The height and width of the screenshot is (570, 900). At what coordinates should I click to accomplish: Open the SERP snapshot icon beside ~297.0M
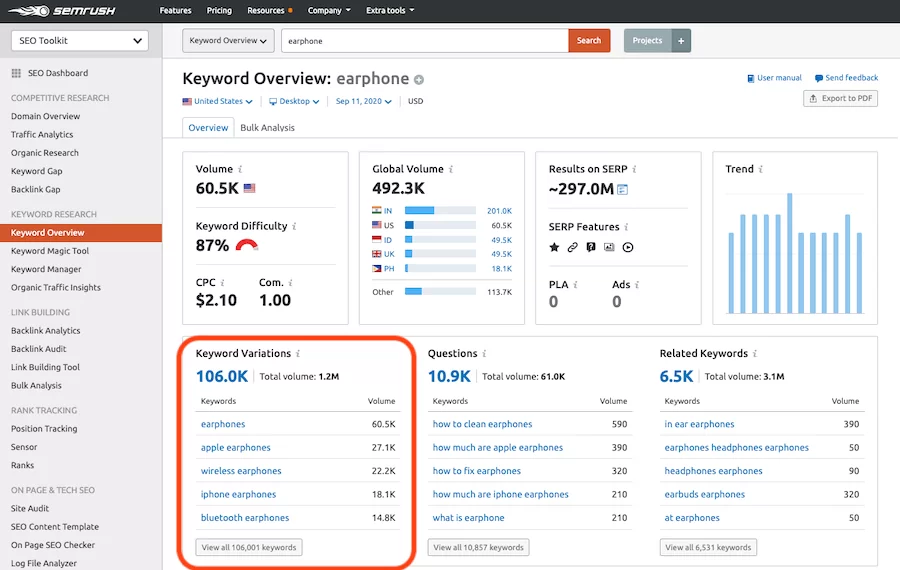click(x=622, y=189)
